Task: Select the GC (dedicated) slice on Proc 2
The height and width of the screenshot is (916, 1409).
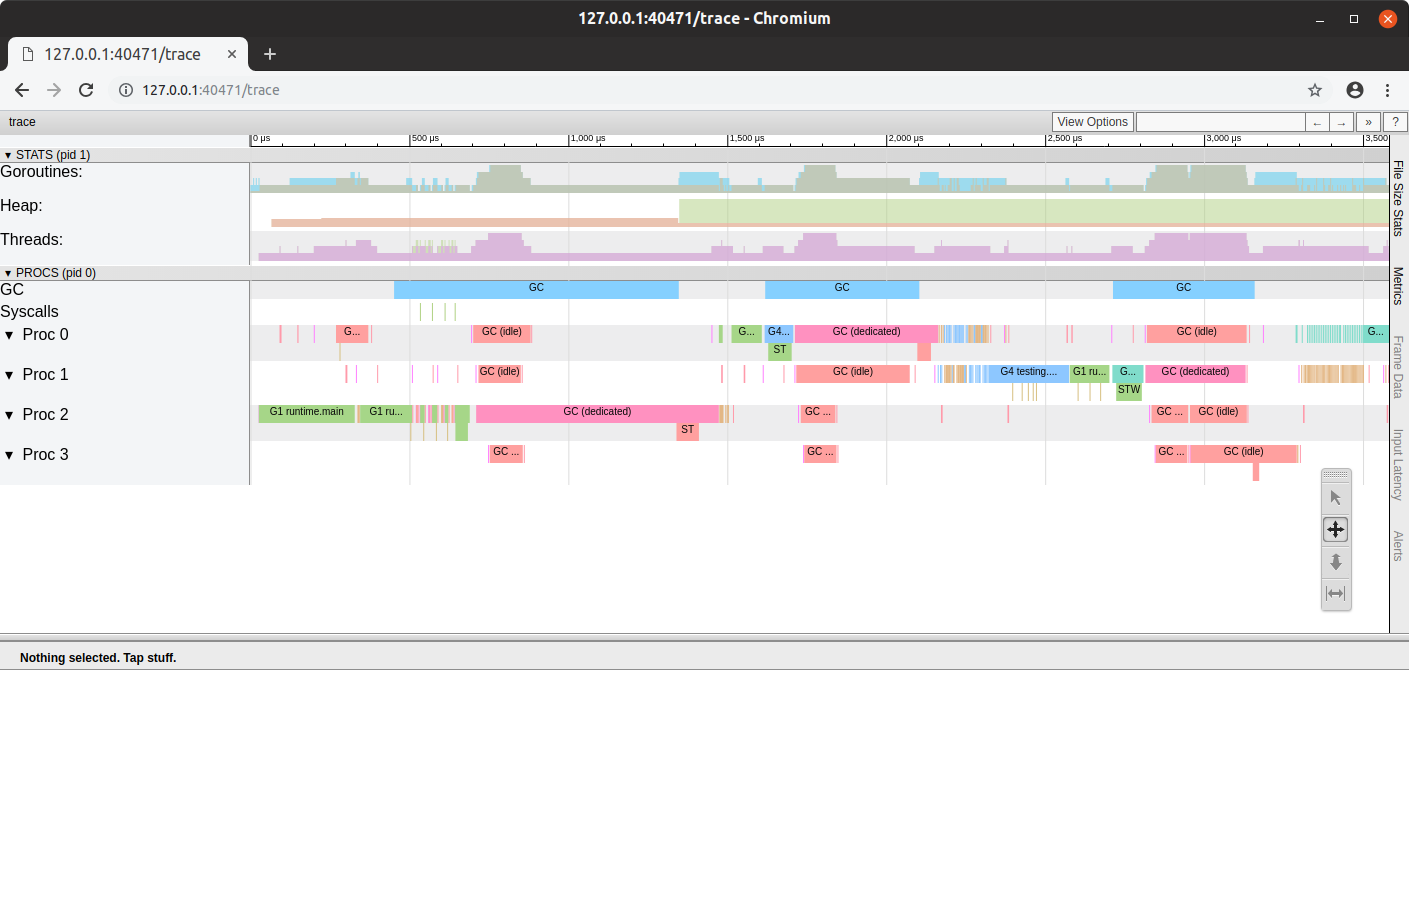Action: point(597,412)
